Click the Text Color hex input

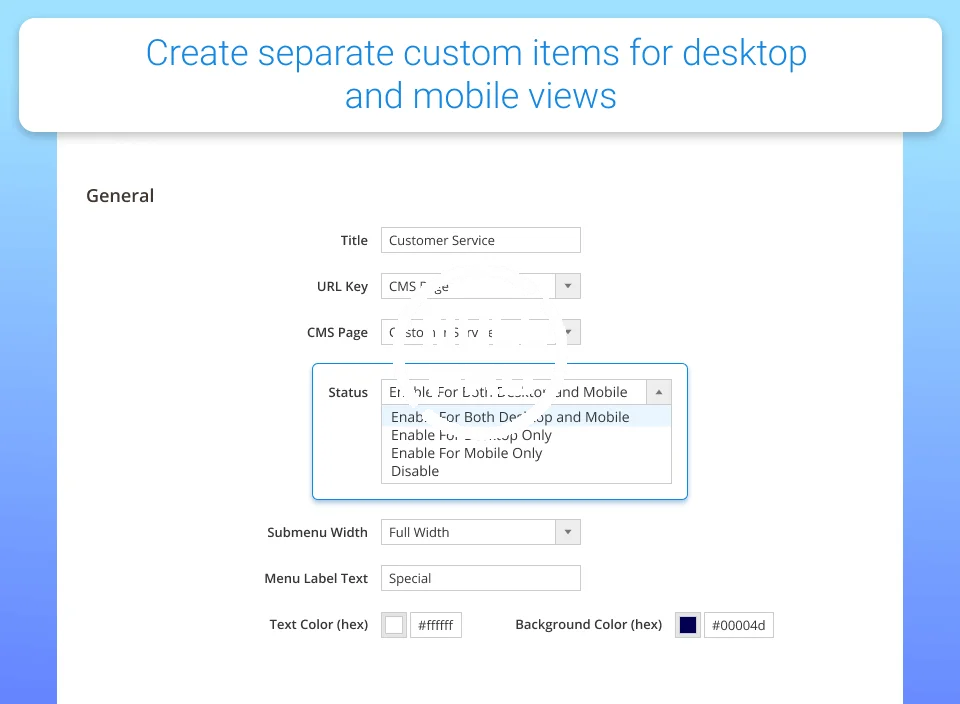click(x=436, y=625)
